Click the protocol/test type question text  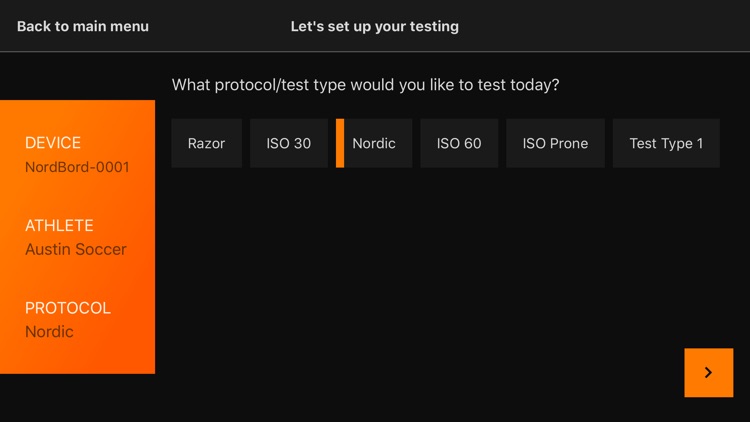365,85
